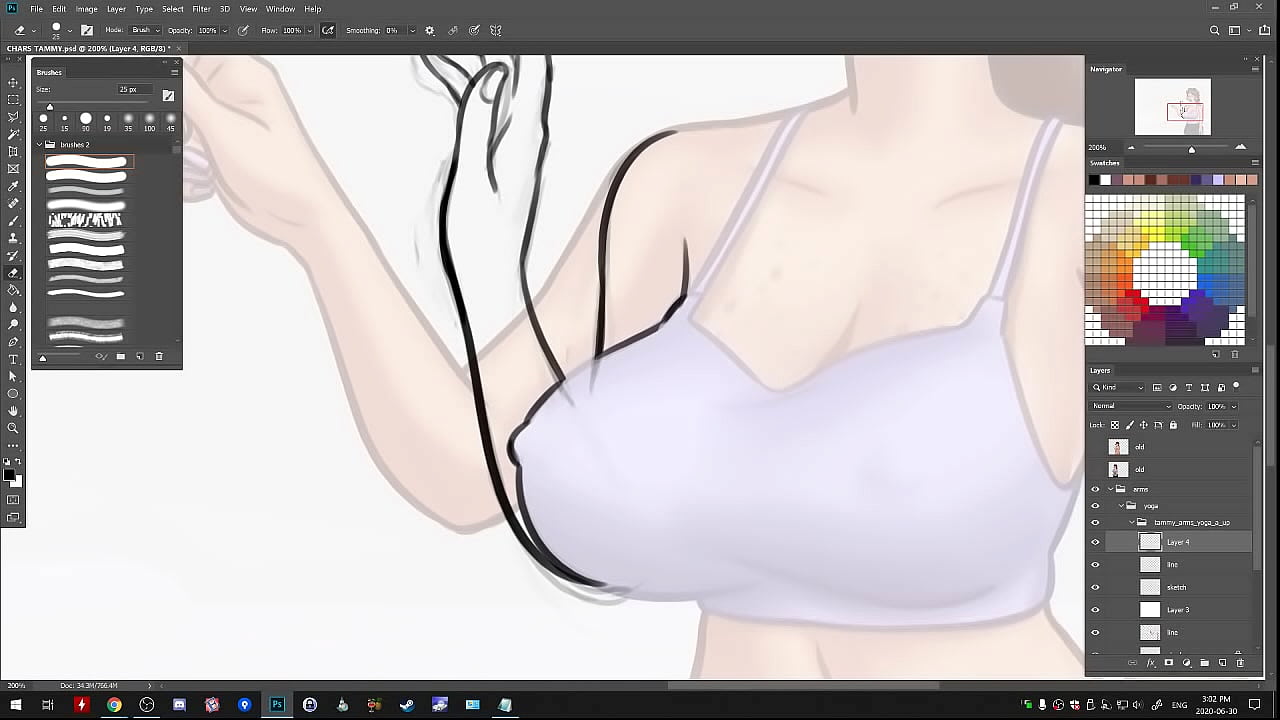
Task: Choose the Type tool
Action: 13,359
